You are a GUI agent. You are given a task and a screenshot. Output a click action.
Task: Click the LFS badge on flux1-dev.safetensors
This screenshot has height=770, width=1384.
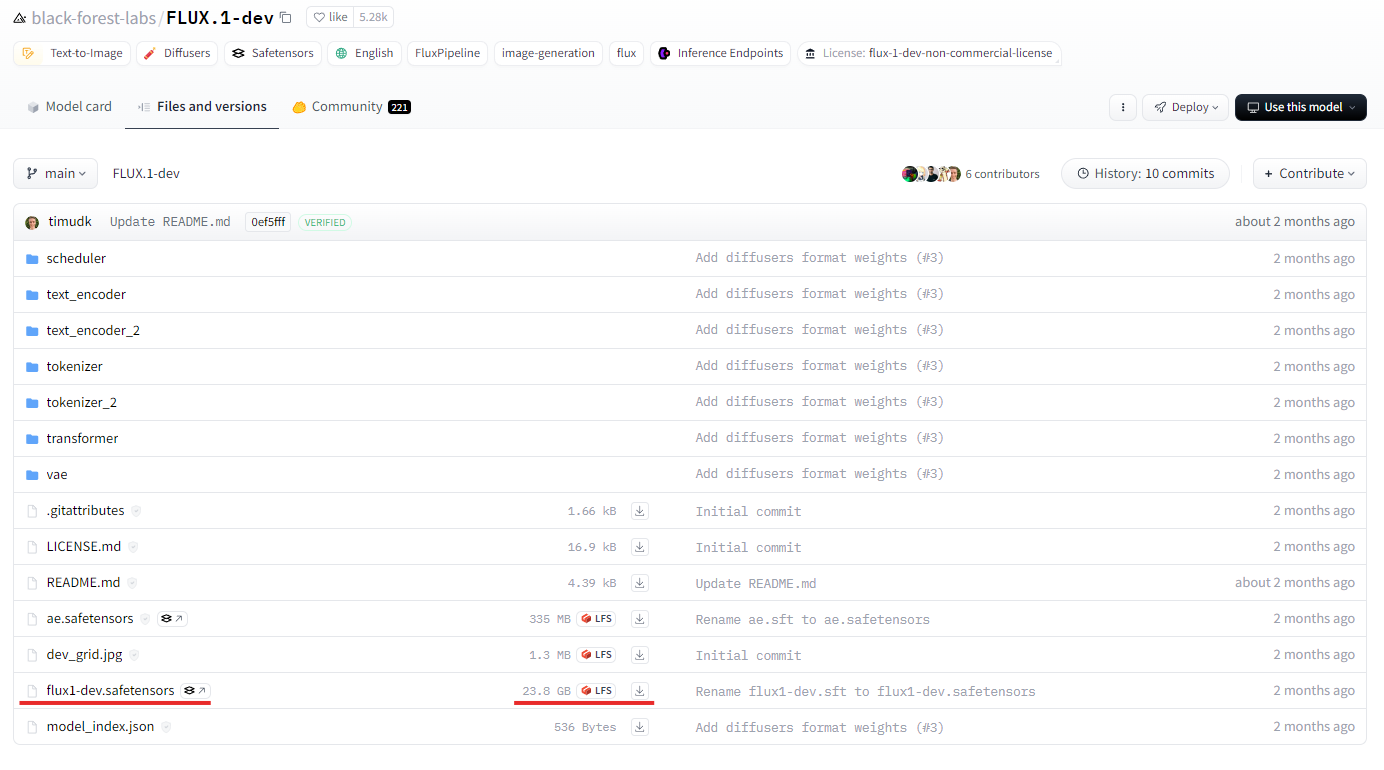(x=596, y=691)
